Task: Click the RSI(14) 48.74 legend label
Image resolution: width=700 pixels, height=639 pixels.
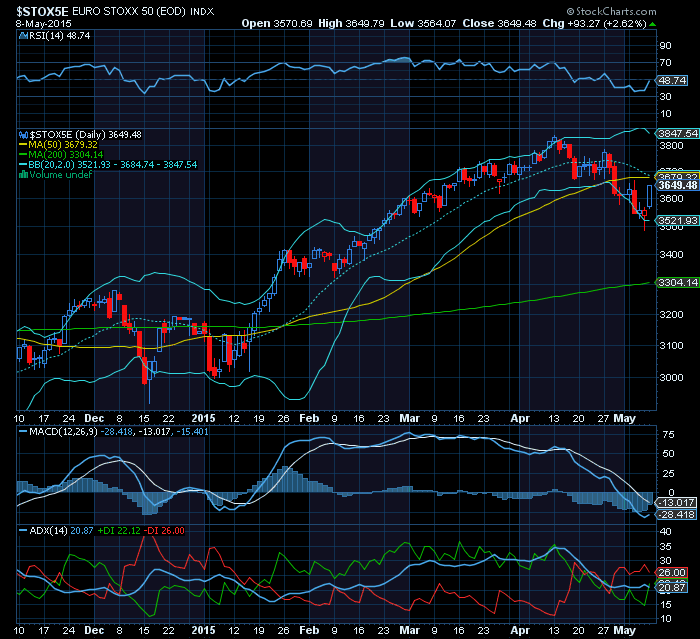Action: coord(59,36)
